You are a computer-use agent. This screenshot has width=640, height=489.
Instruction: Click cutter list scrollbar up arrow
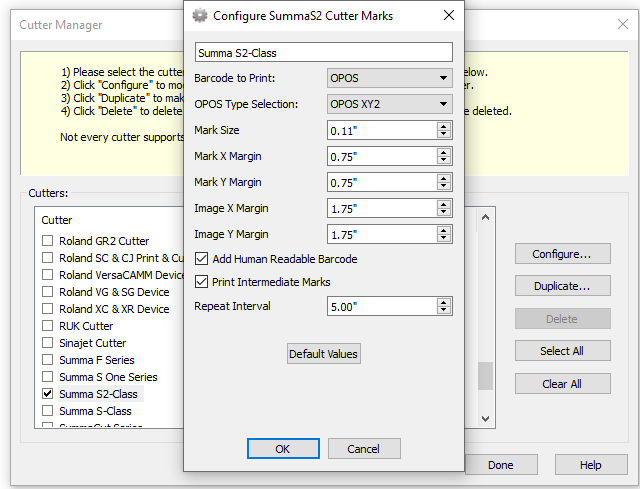tap(485, 218)
